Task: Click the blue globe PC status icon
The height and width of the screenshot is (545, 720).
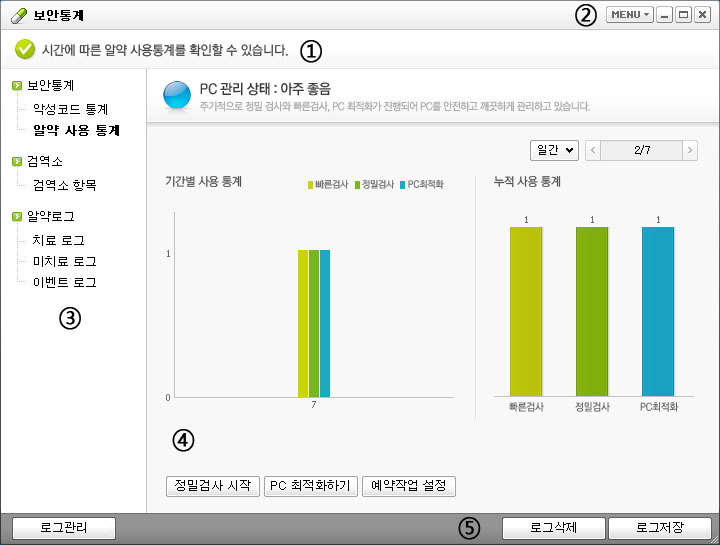Action: pyautogui.click(x=176, y=95)
